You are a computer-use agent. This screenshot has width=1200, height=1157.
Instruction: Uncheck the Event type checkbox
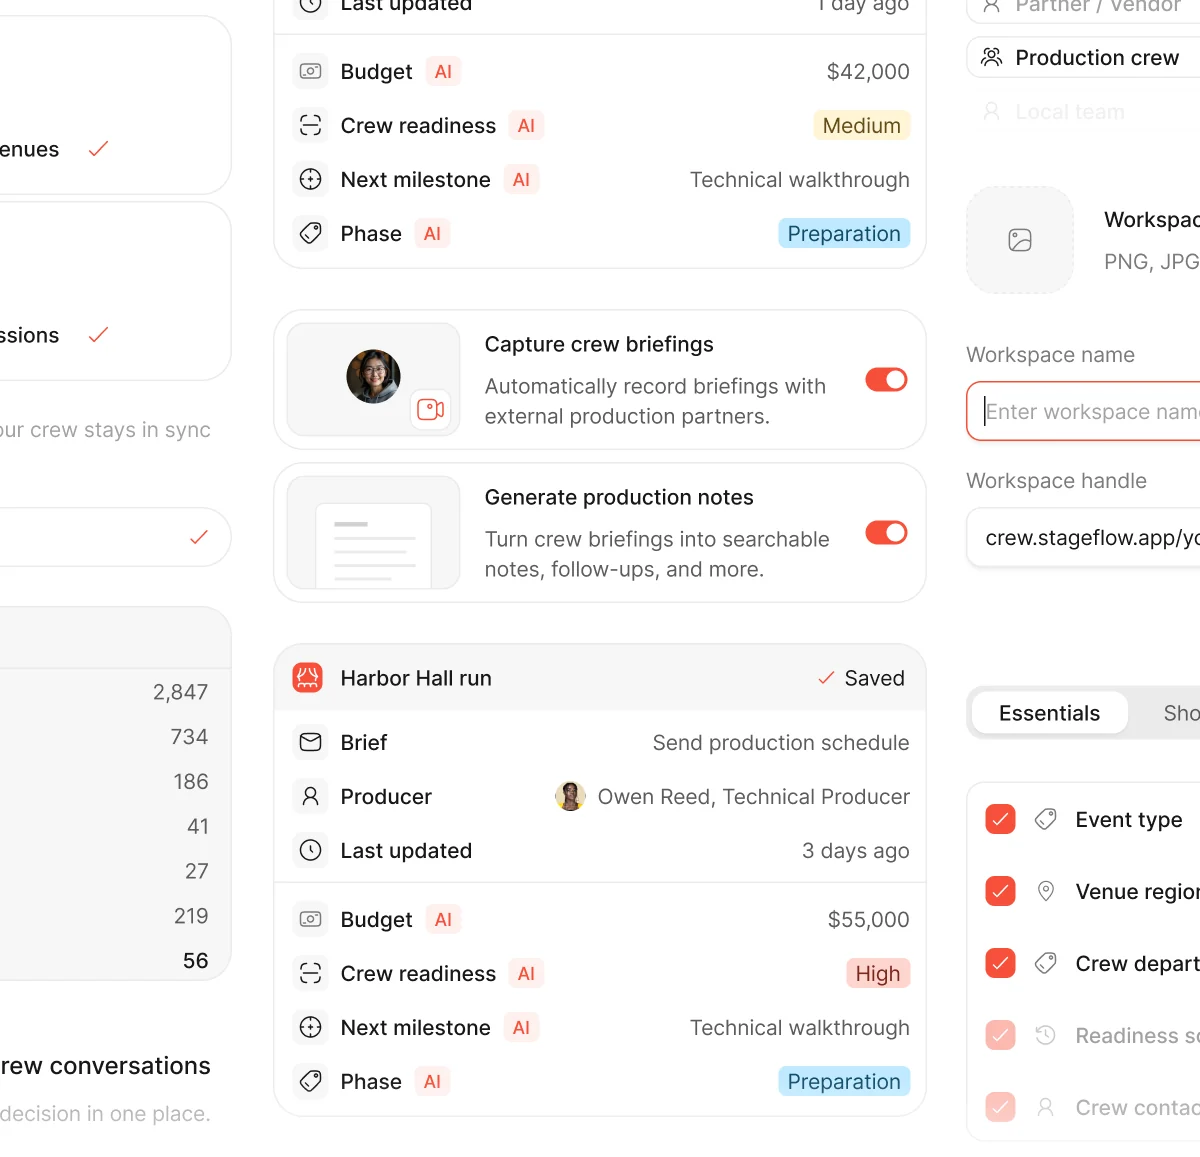(x=1000, y=819)
